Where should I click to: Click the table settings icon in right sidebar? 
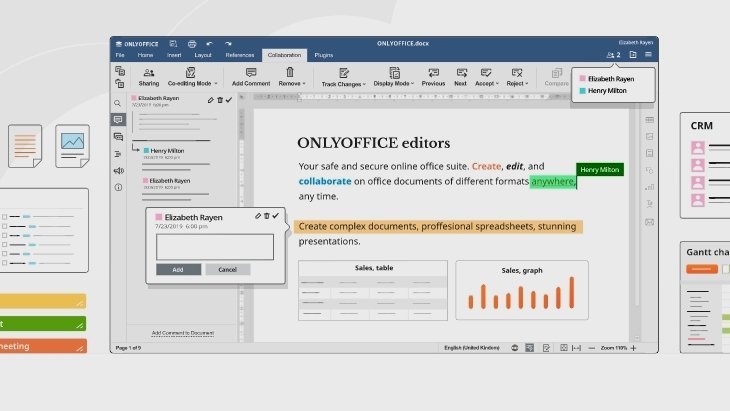click(x=649, y=120)
